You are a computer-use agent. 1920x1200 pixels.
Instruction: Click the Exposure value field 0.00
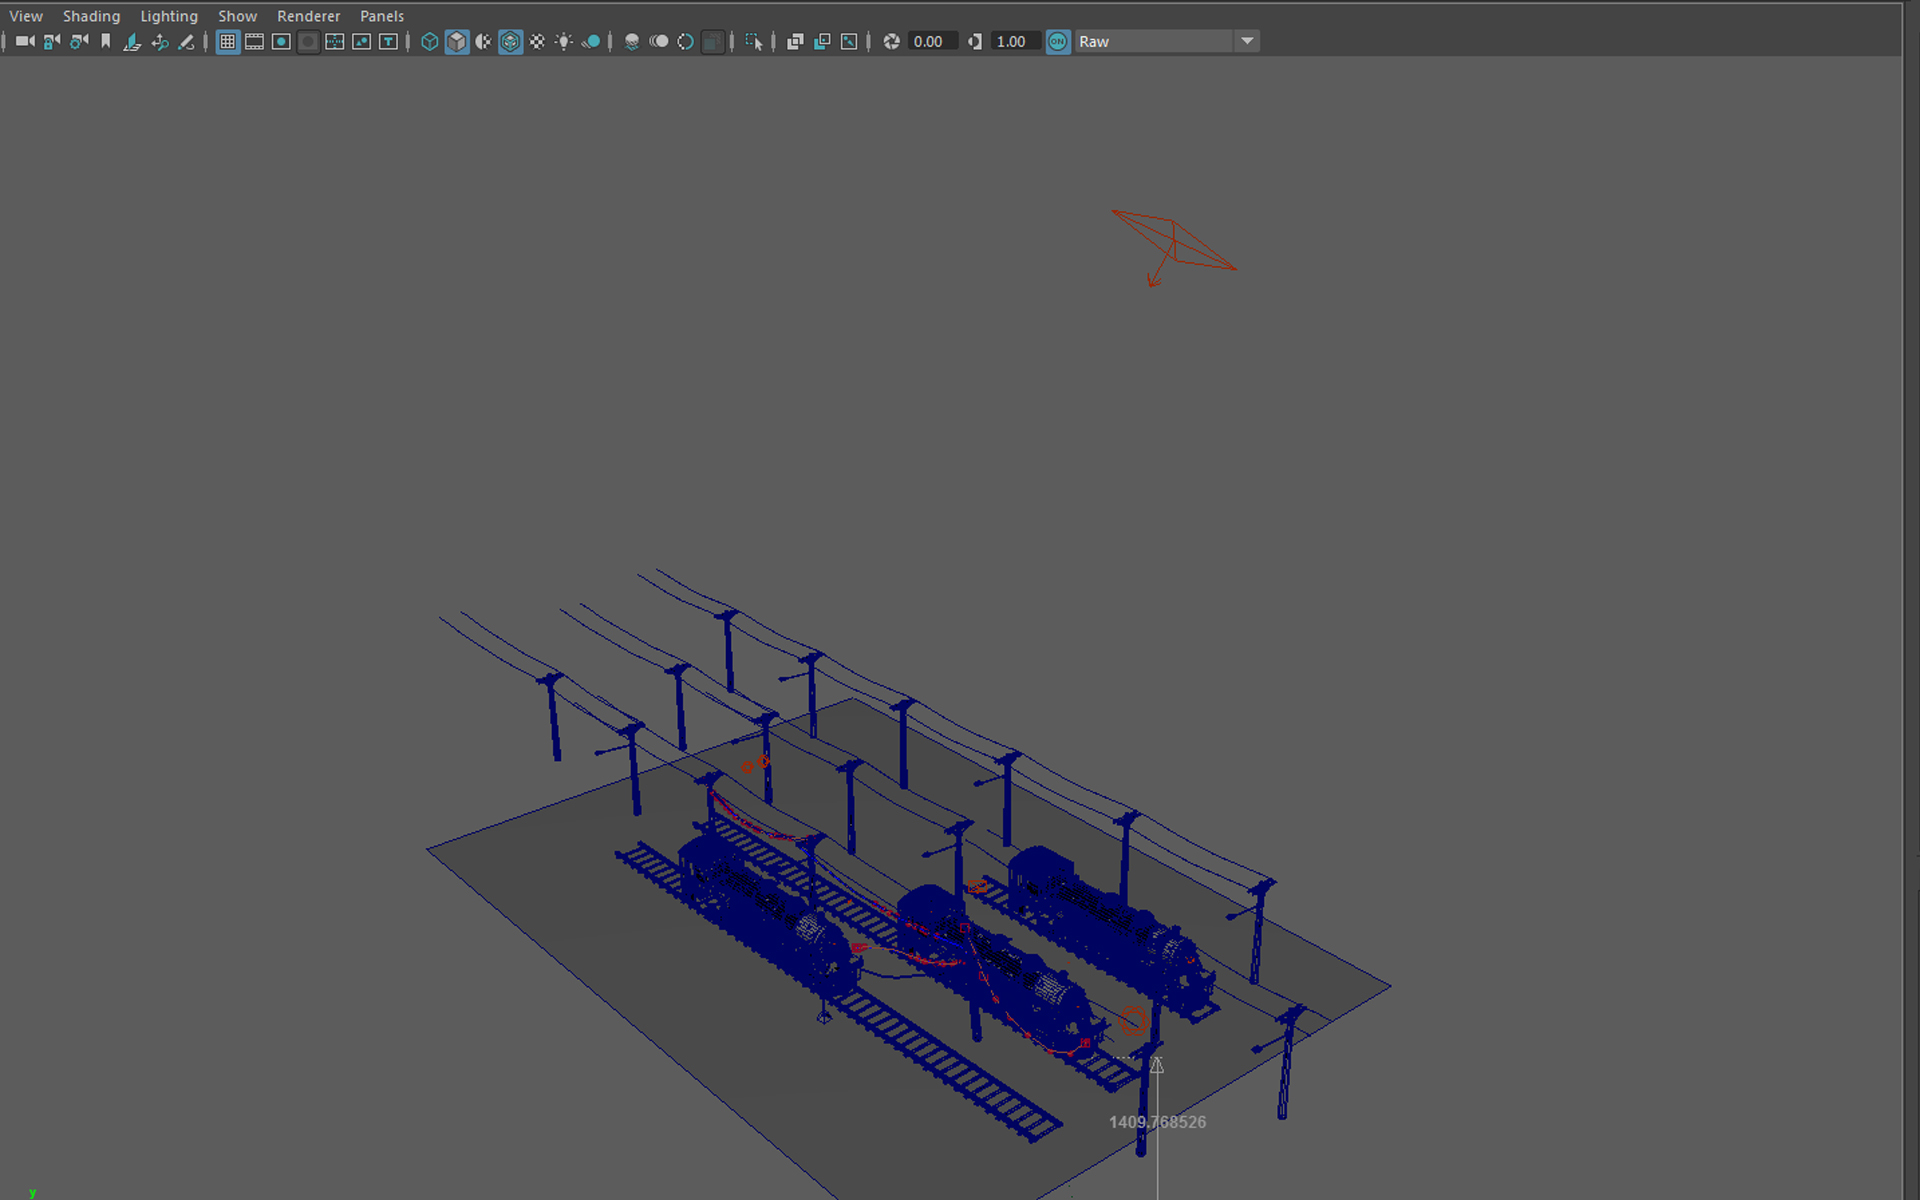[933, 41]
